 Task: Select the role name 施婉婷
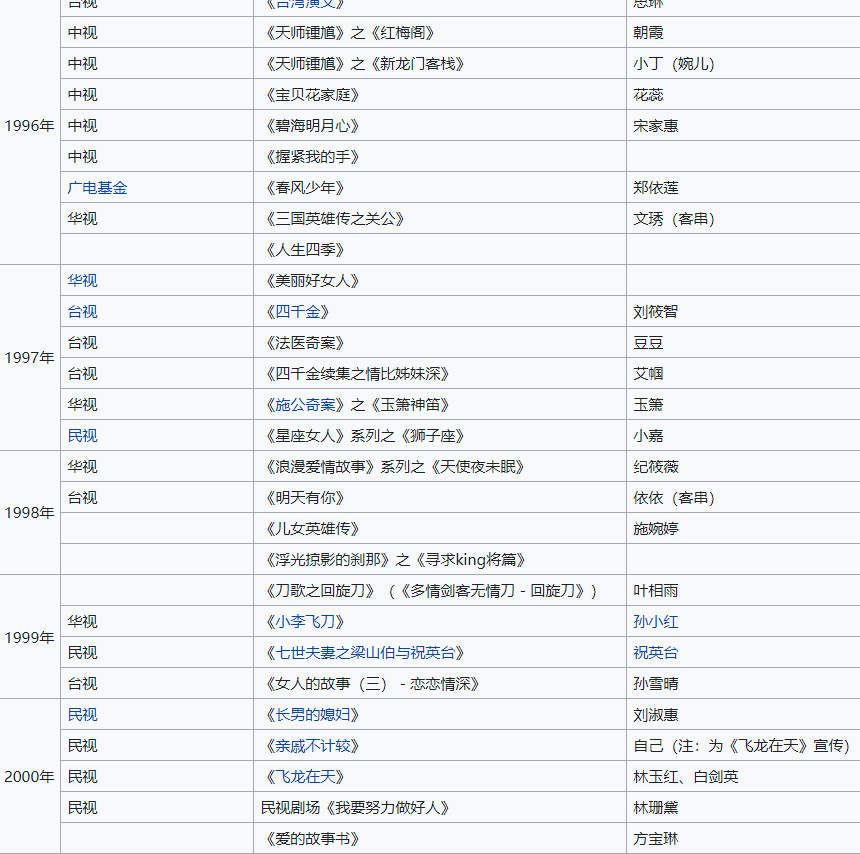pos(655,529)
